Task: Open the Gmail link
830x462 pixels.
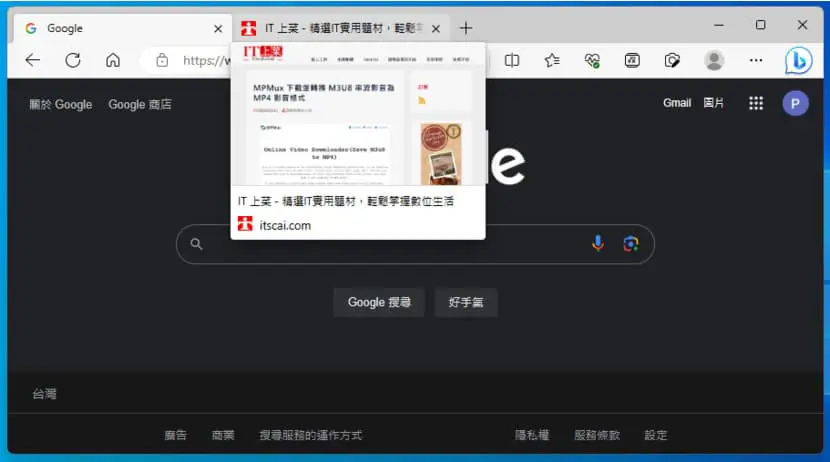Action: [x=677, y=103]
